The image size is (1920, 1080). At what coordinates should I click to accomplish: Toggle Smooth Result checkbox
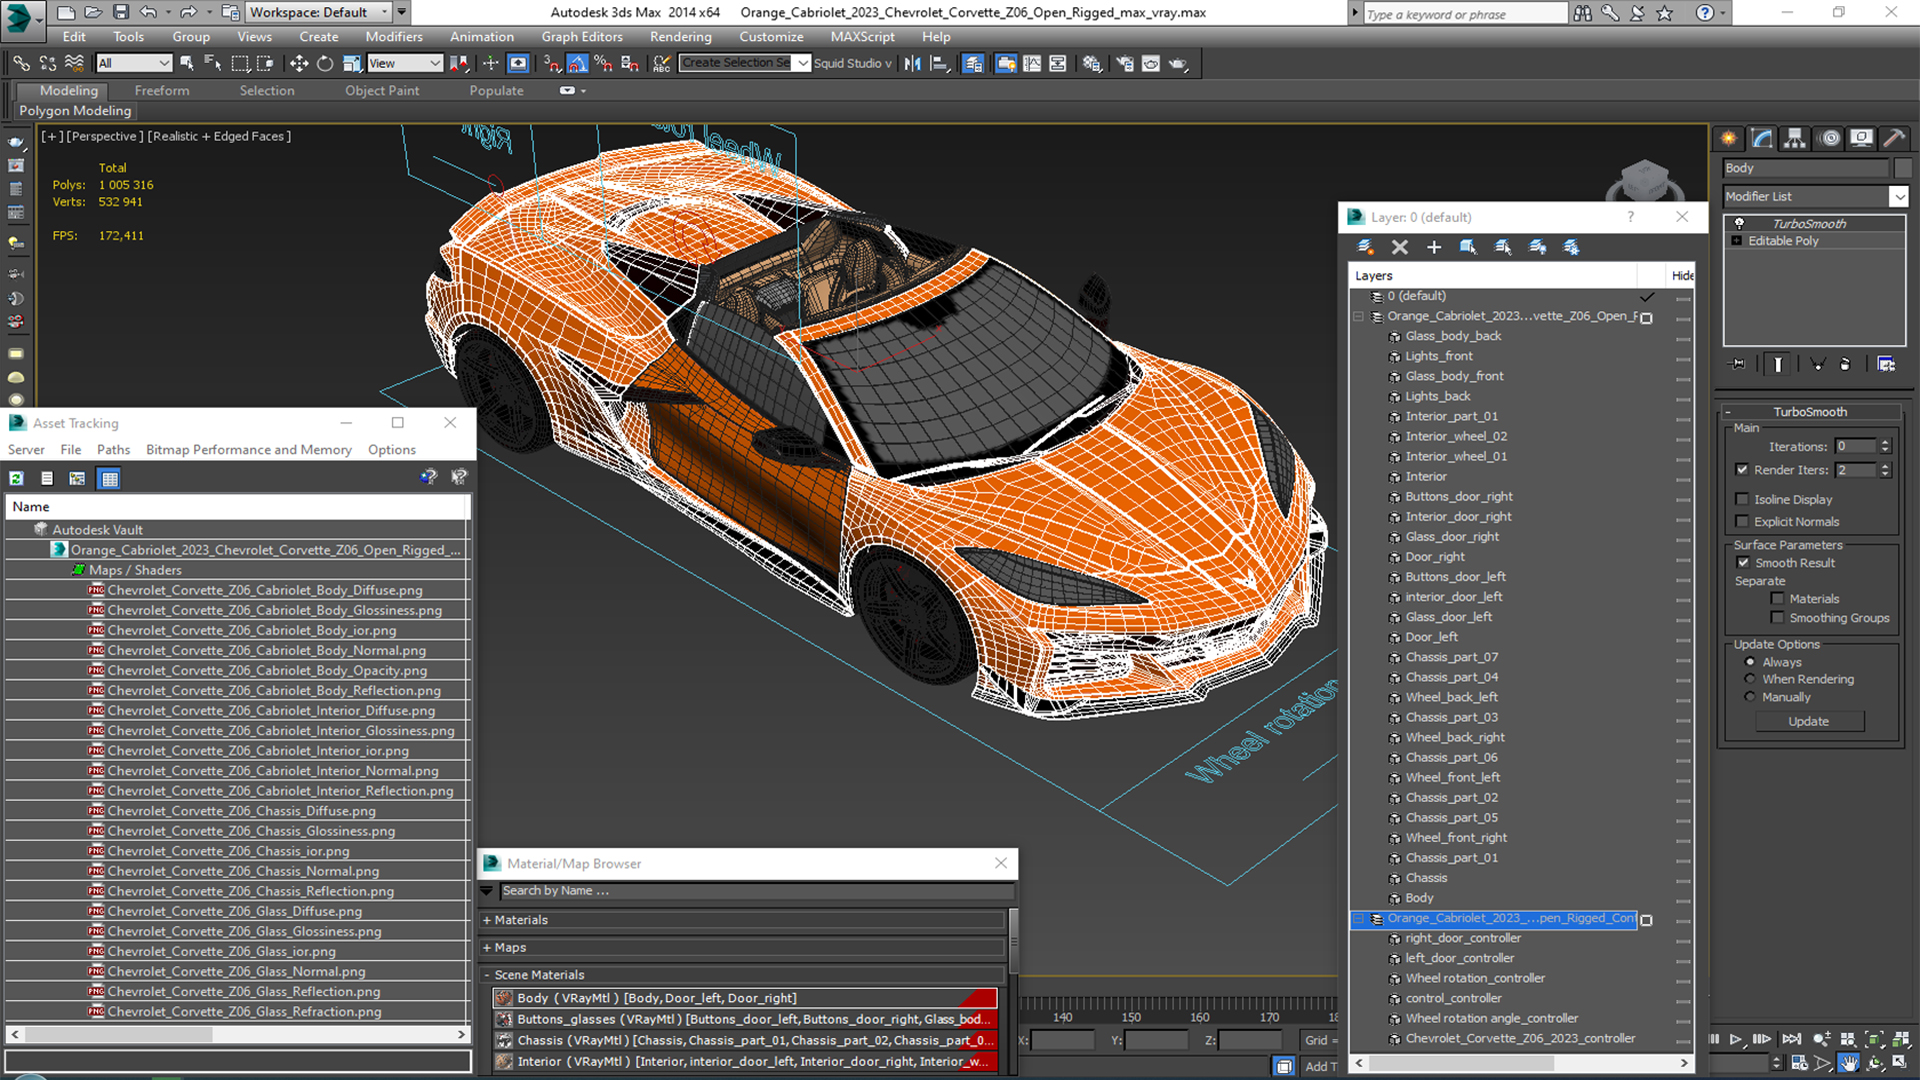tap(1743, 563)
